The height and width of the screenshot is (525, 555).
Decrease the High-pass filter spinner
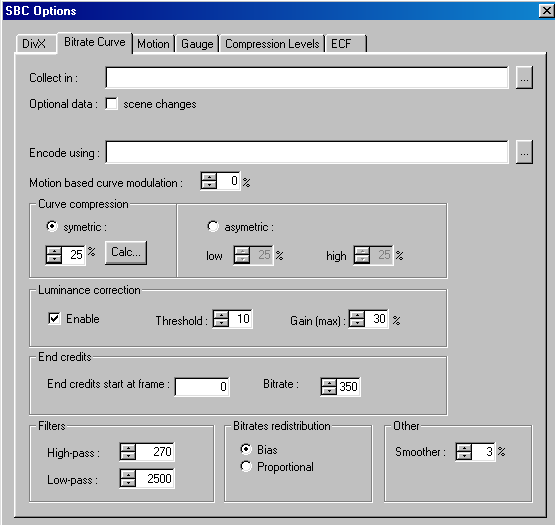[x=128, y=456]
